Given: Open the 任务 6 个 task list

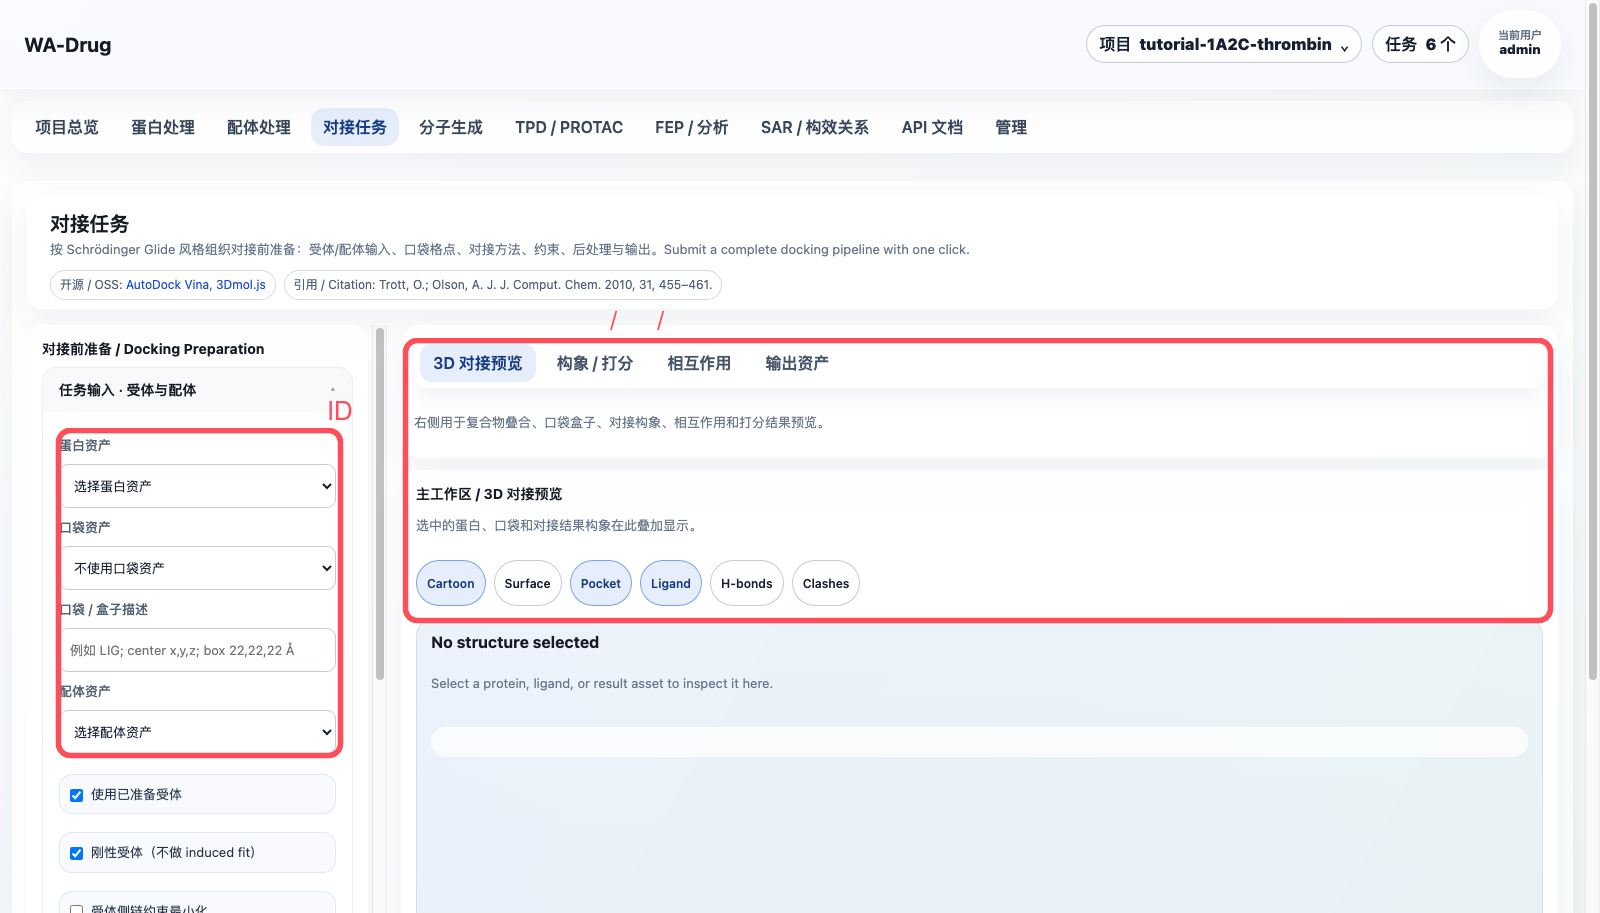Looking at the screenshot, I should point(1420,44).
